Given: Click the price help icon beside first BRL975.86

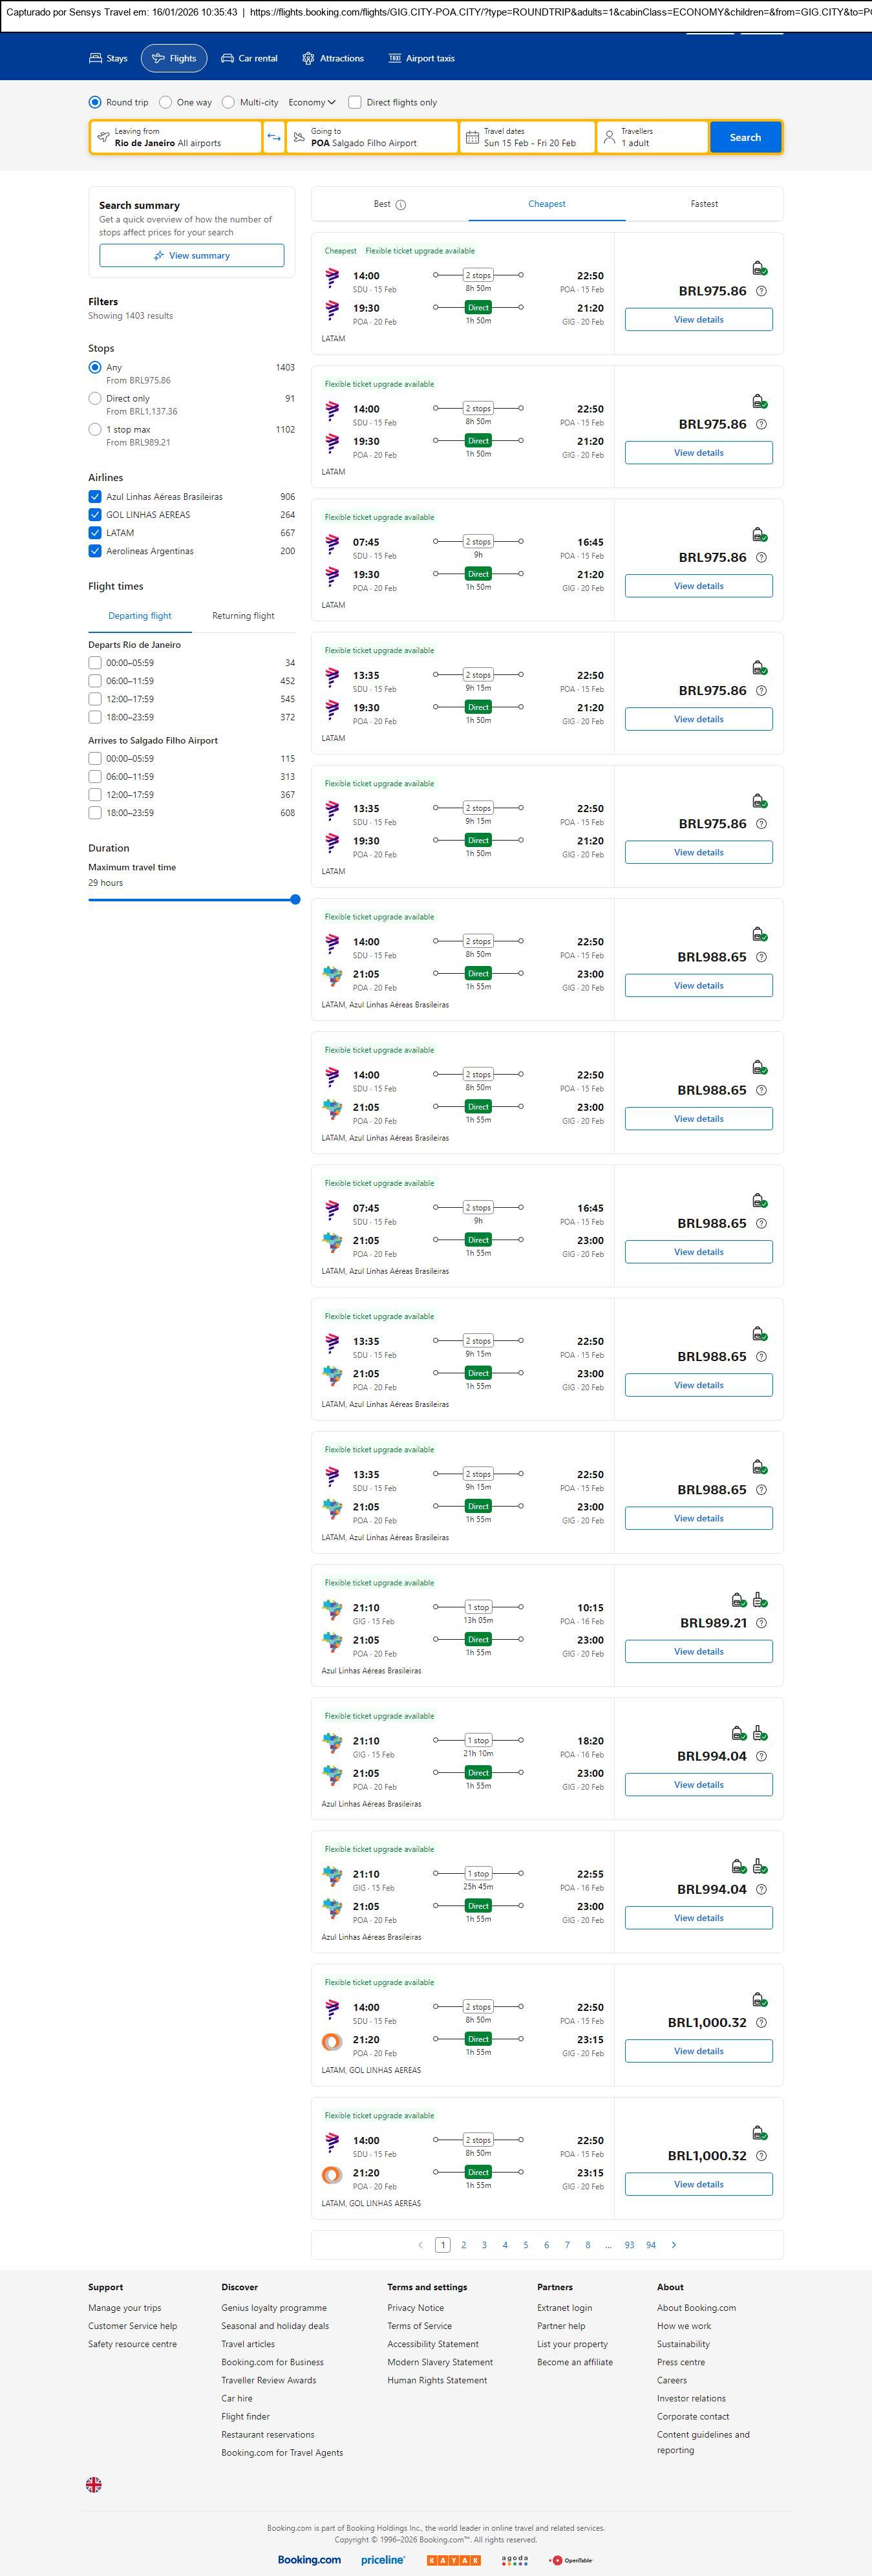Looking at the screenshot, I should click(761, 291).
